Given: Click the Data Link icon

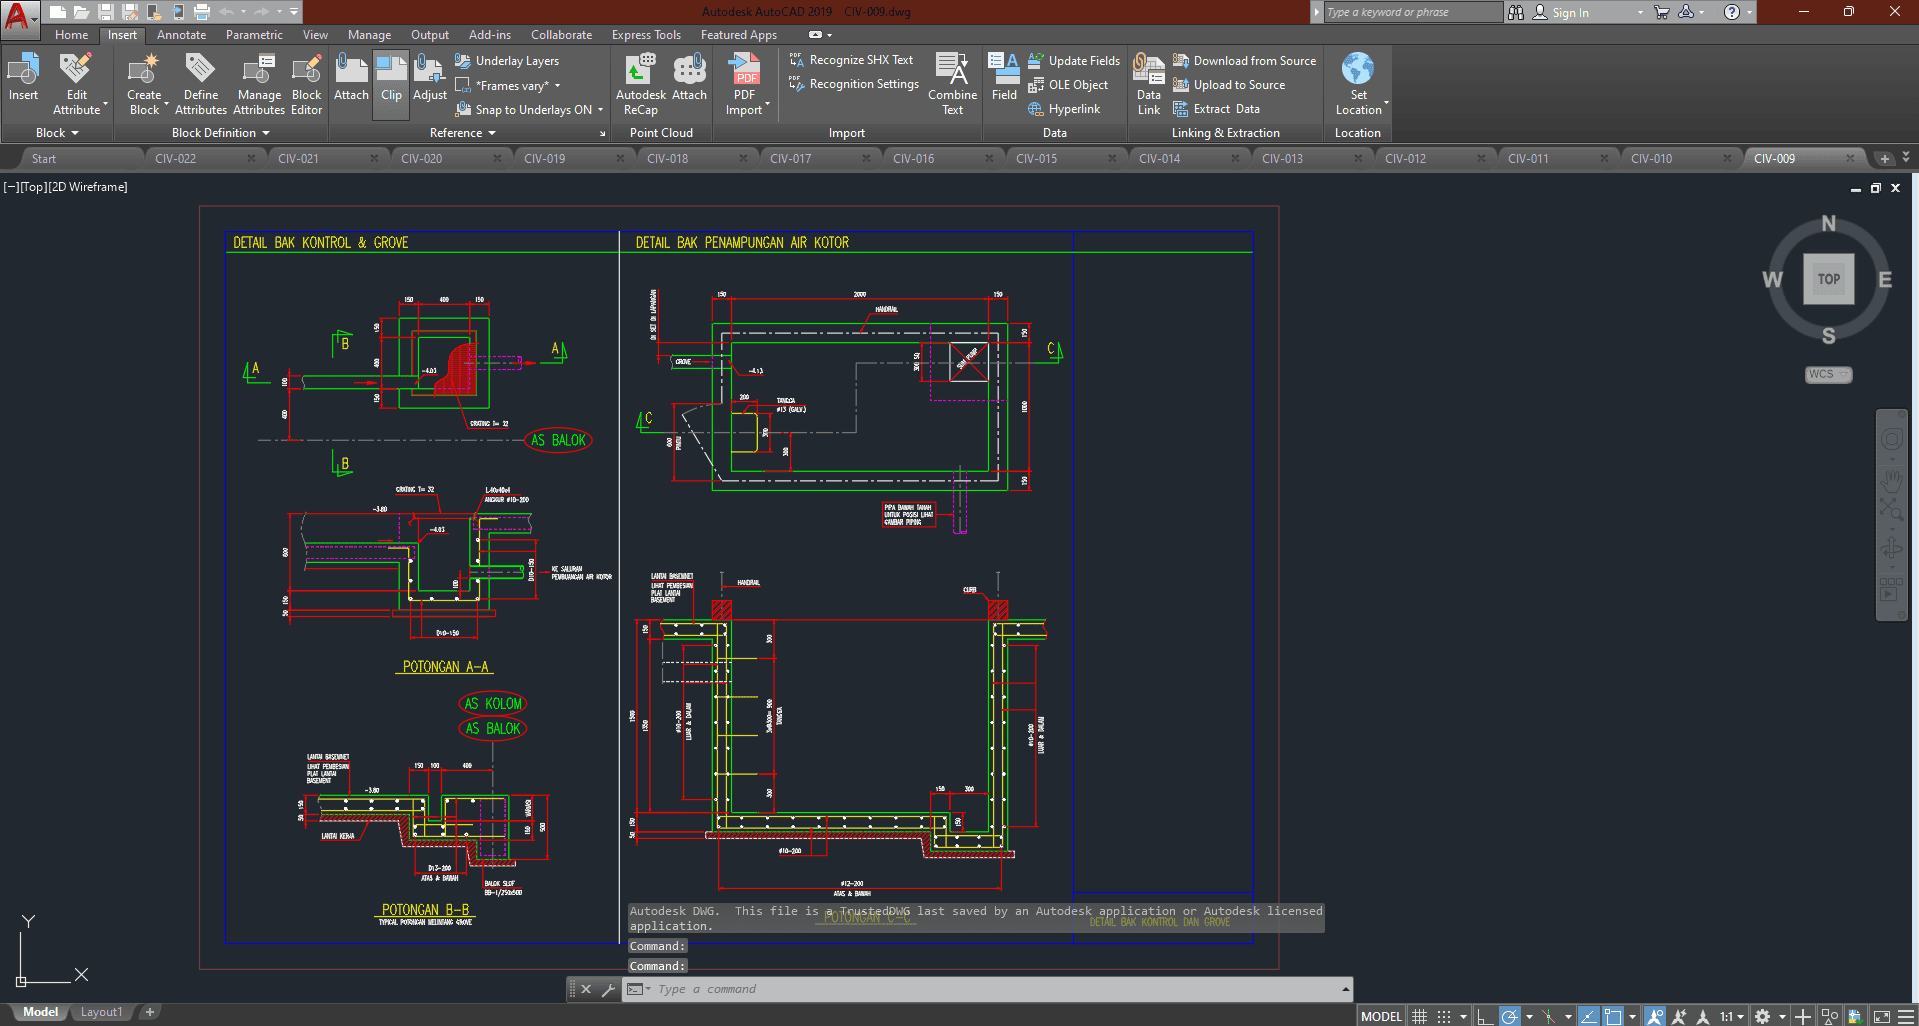Looking at the screenshot, I should tap(1148, 84).
